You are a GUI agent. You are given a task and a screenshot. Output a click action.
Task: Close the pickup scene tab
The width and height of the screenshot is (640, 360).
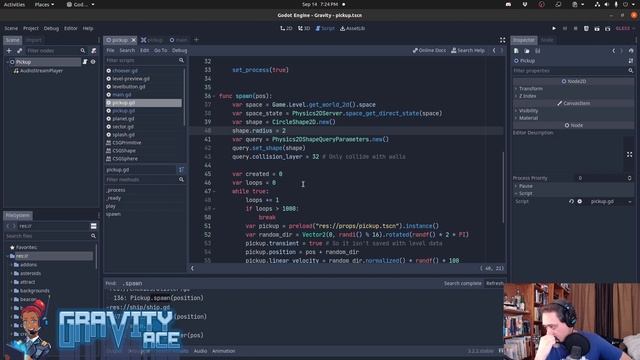tap(133, 40)
